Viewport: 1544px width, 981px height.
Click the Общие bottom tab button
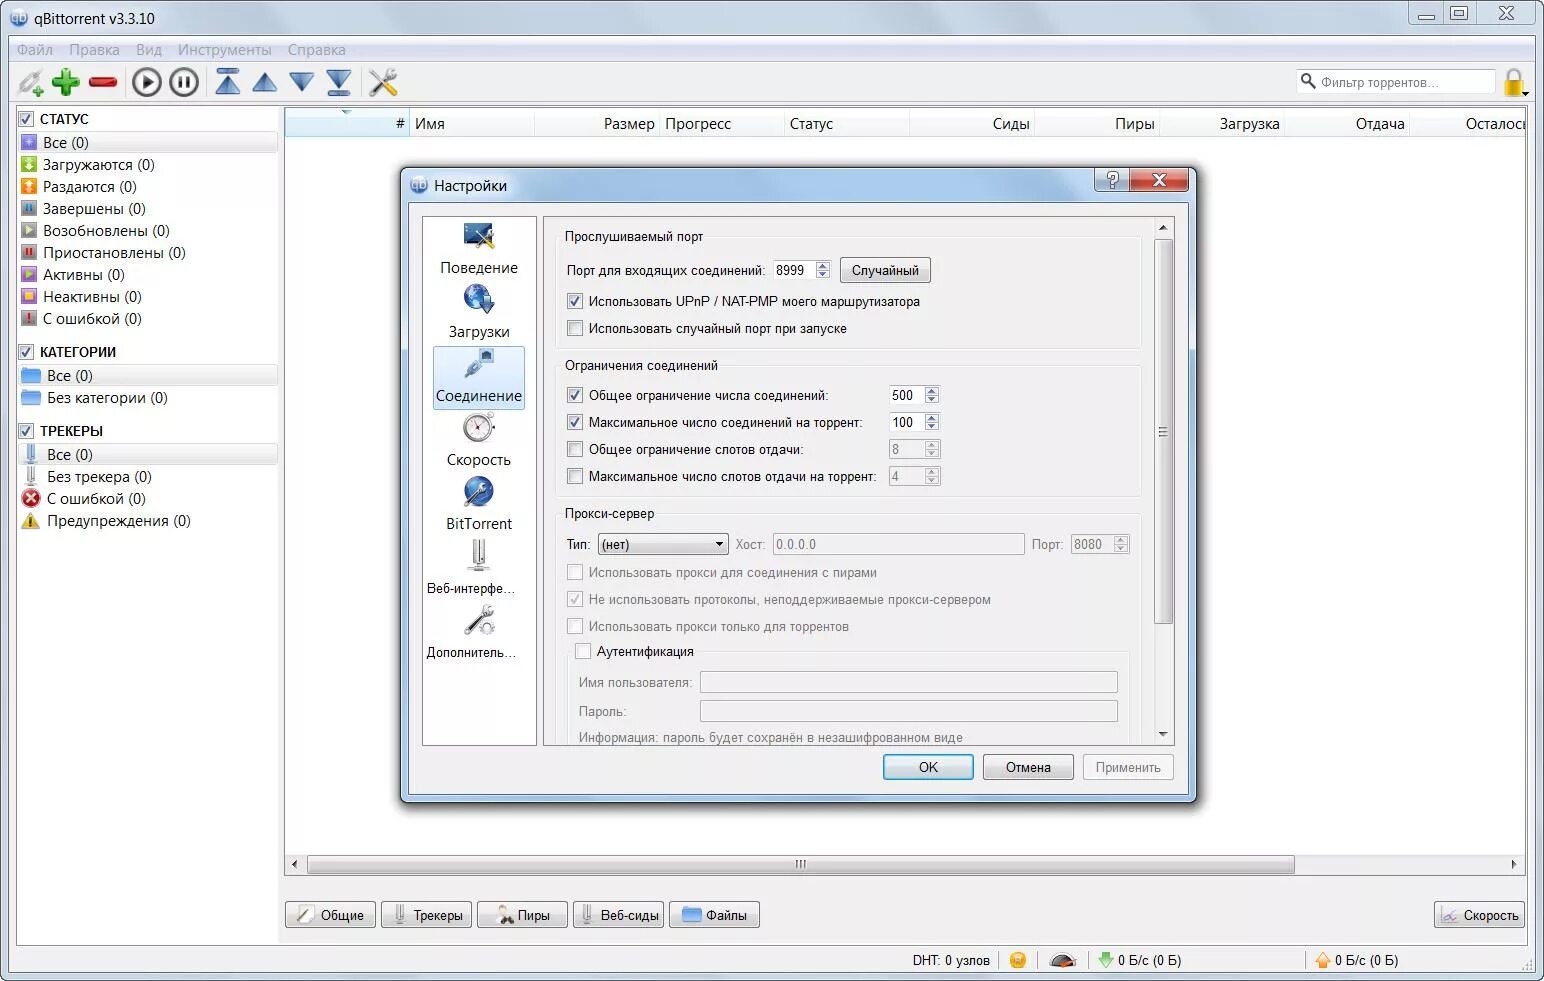331,915
